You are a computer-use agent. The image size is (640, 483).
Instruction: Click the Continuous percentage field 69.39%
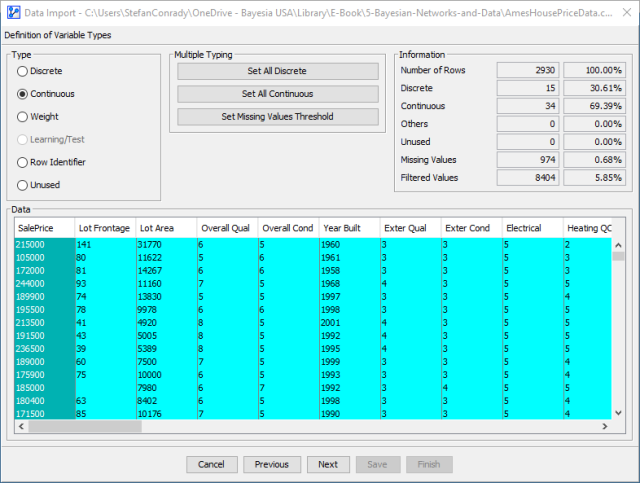[x=595, y=106]
